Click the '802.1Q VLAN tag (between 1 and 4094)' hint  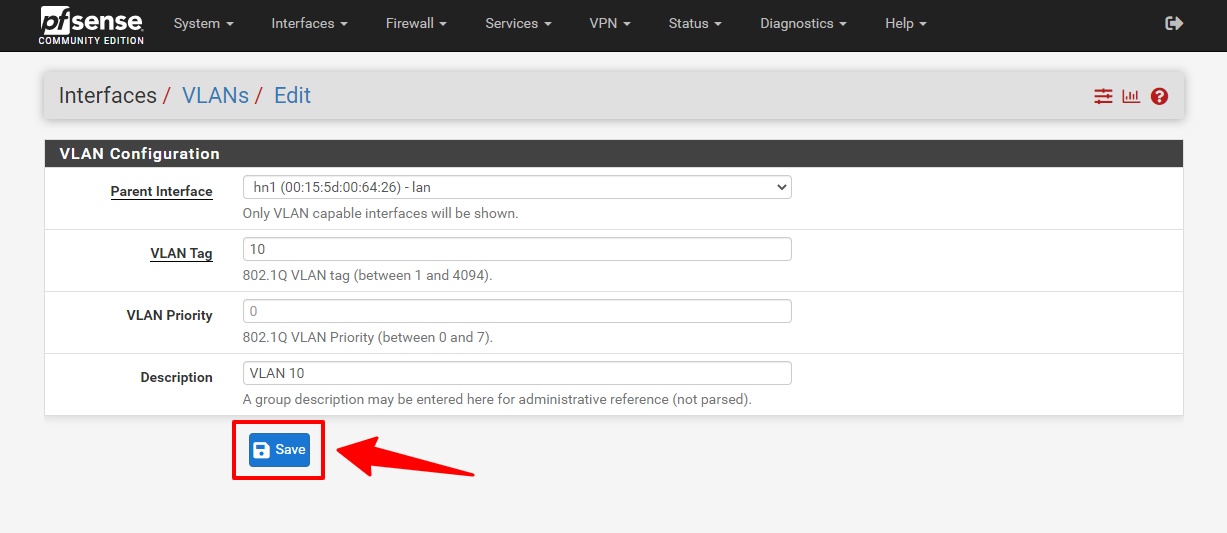click(367, 275)
